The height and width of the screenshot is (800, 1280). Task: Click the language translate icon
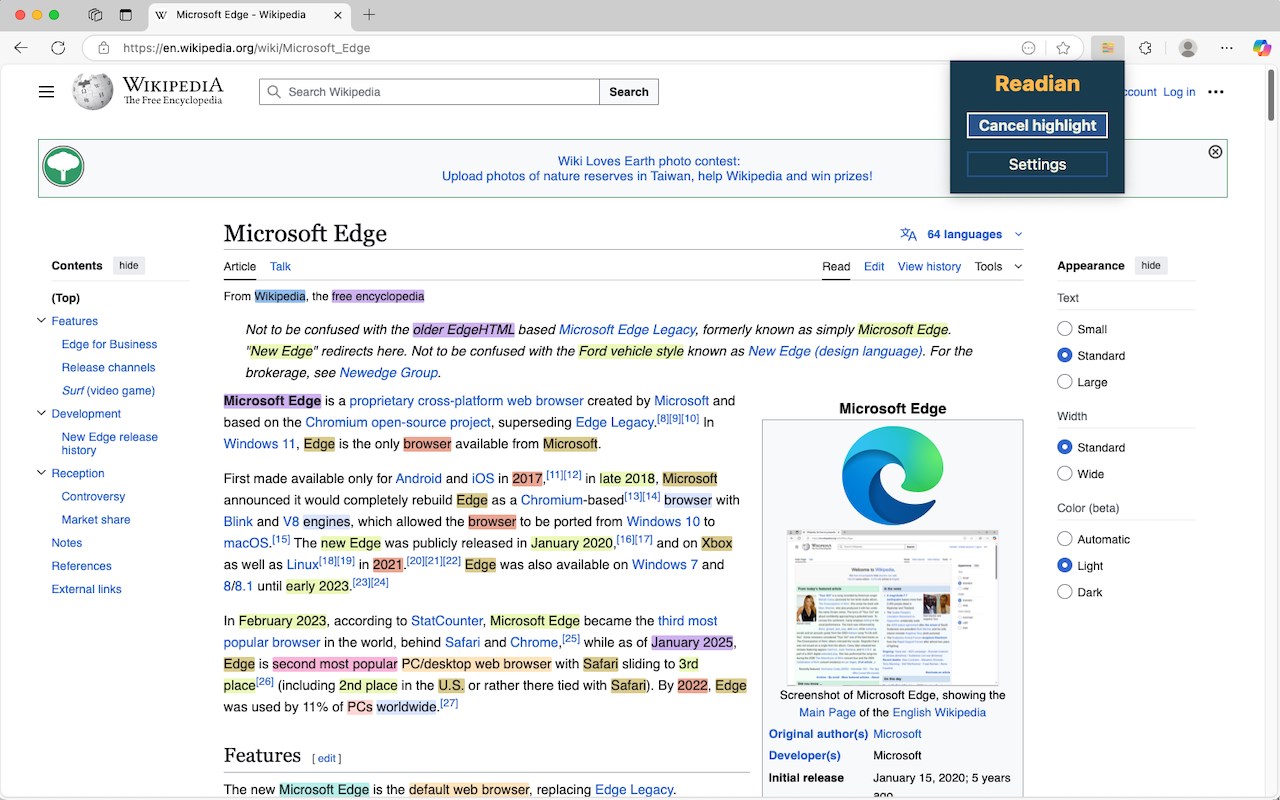[908, 234]
